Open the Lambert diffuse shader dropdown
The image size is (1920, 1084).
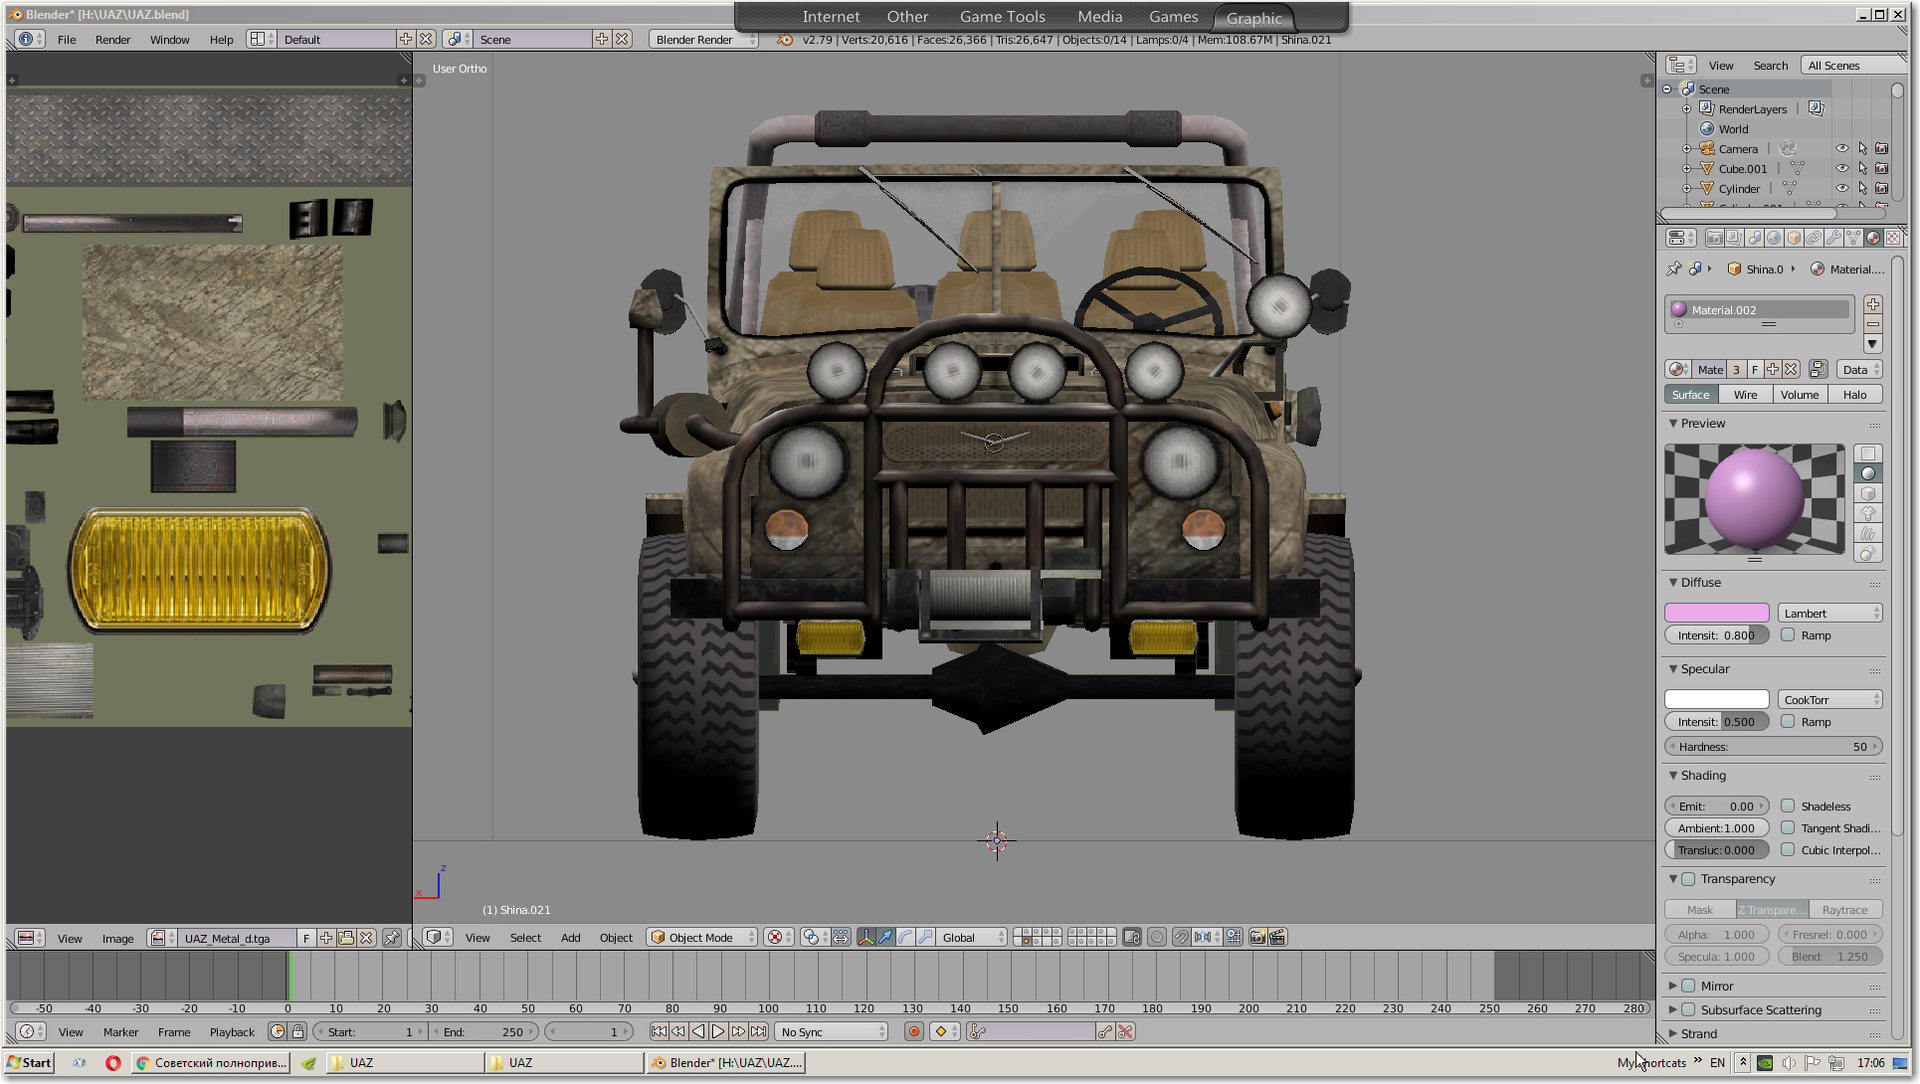click(x=1830, y=613)
